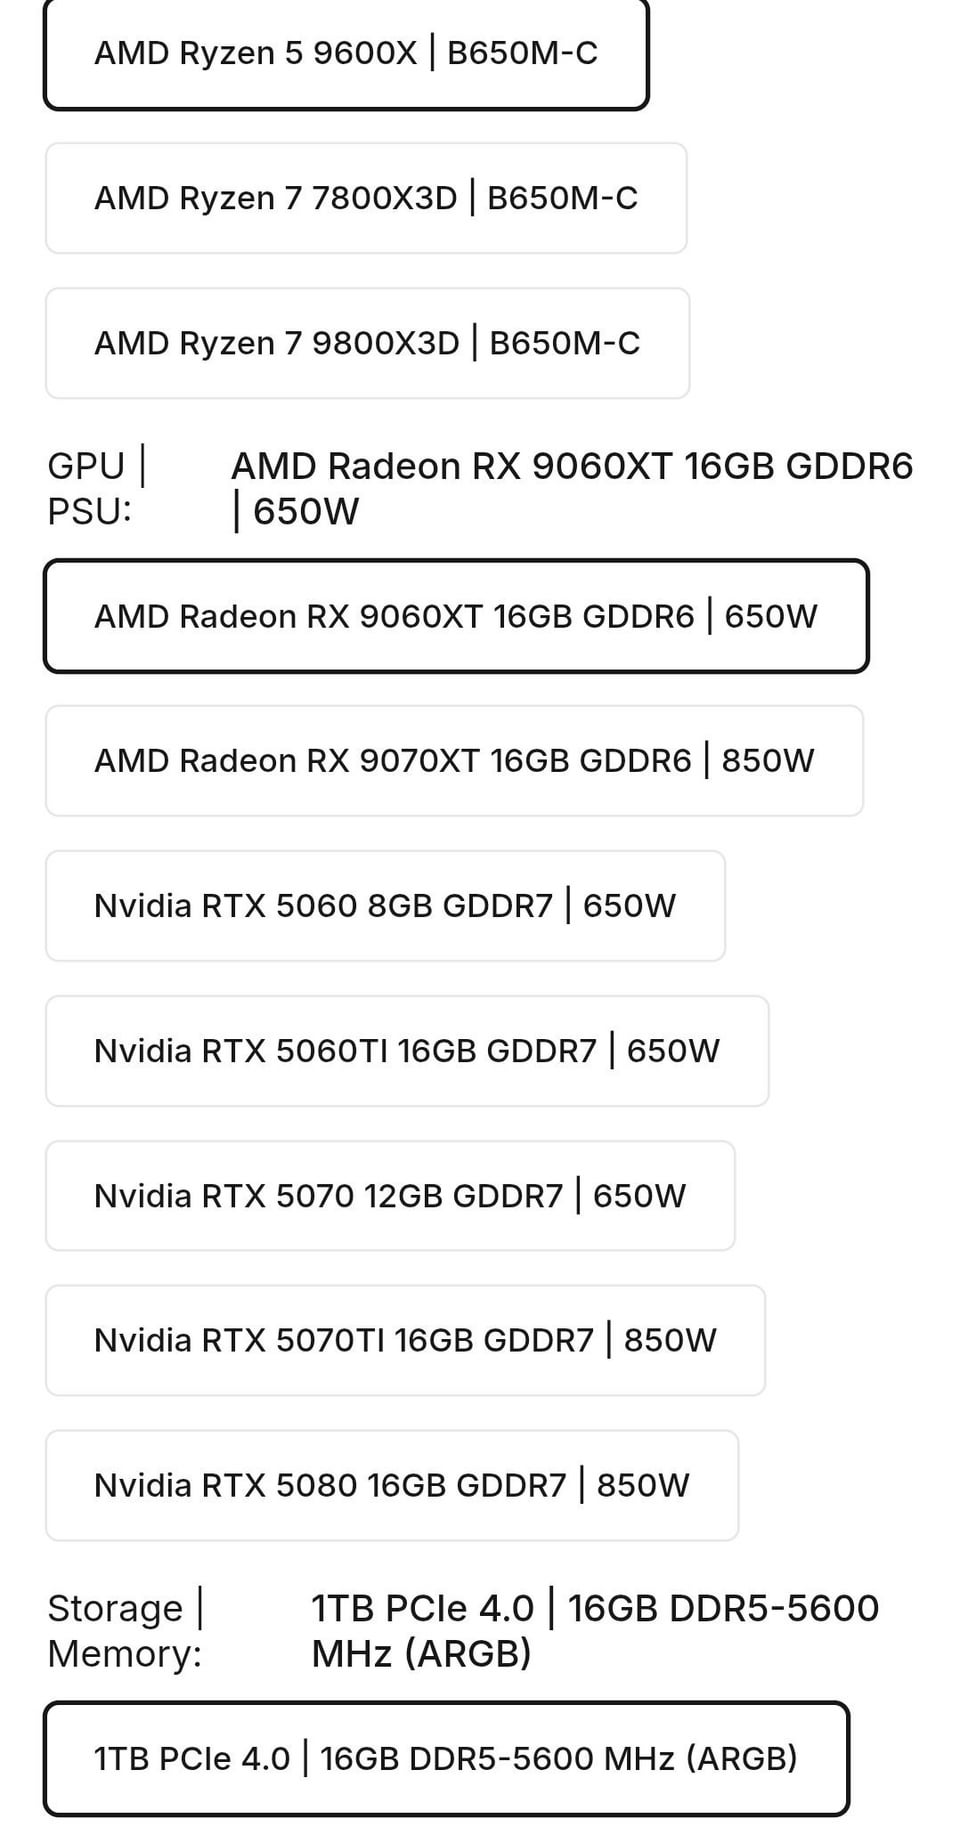Viewport: 960px width, 1843px height.
Task: Click the "Storage | Memory:" section label
Action: pyautogui.click(x=125, y=1631)
